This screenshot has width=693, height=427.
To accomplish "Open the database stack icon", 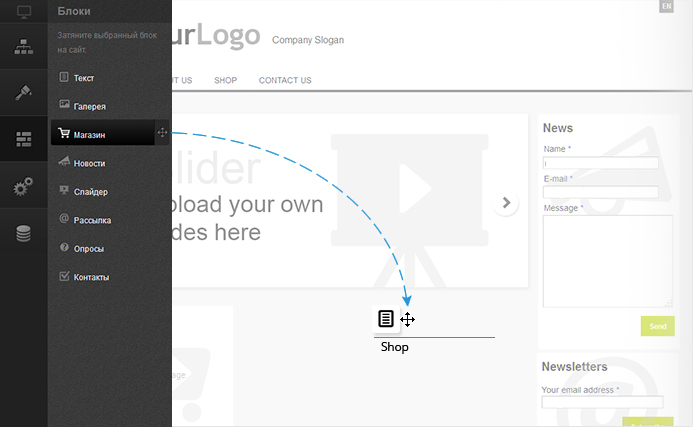I will (x=23, y=233).
